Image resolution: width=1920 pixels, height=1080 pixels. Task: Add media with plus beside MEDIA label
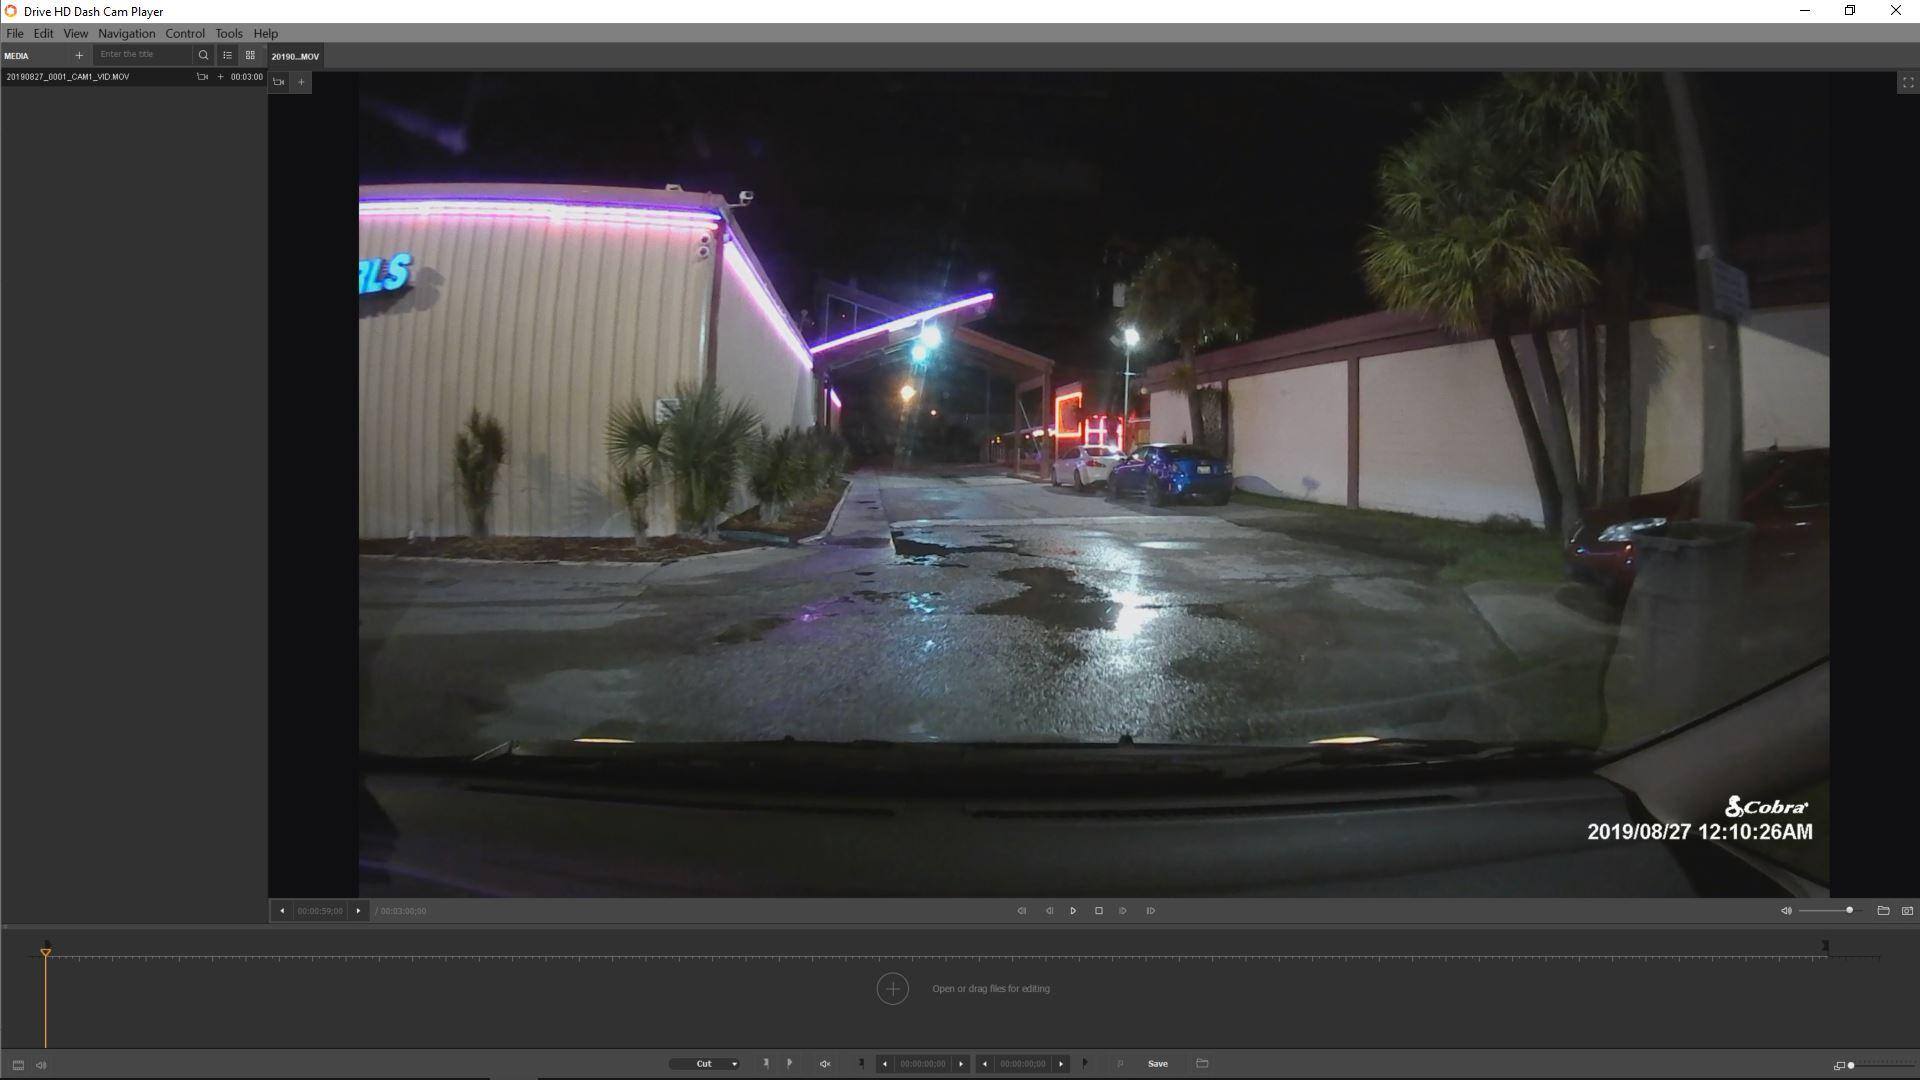[79, 55]
